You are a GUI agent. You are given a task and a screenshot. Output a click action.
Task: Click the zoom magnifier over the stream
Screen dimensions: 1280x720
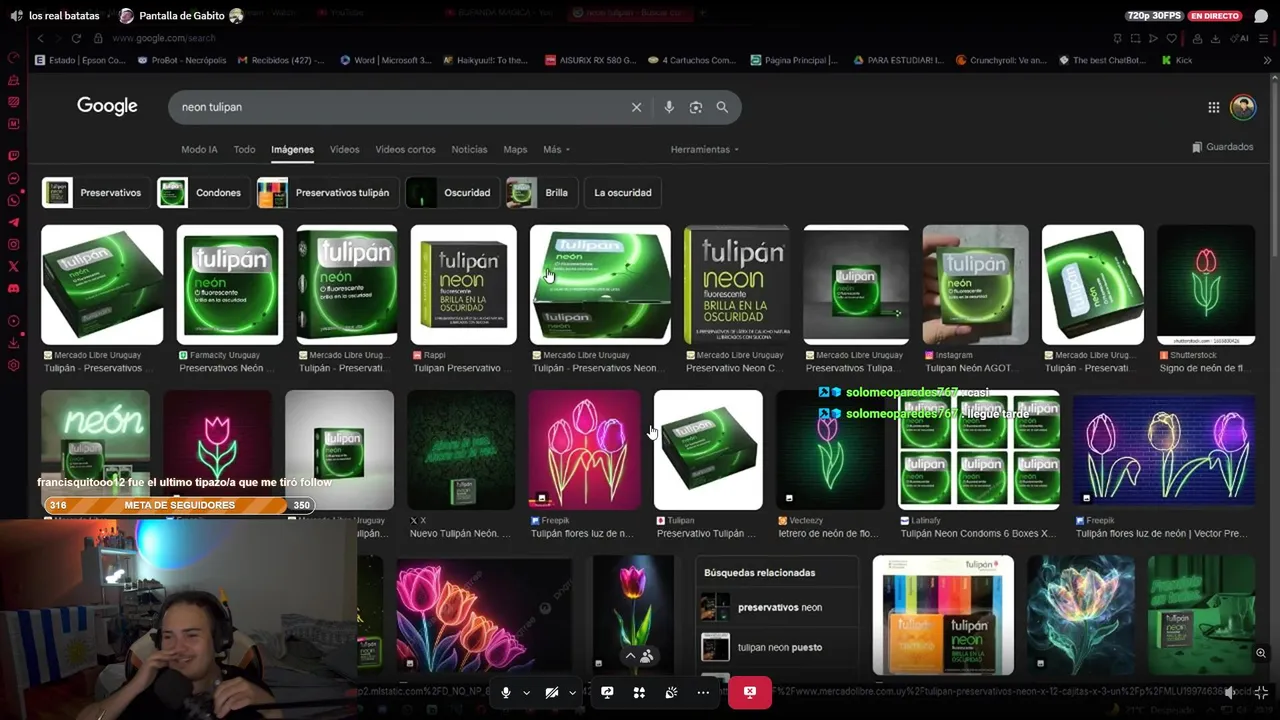coord(1261,653)
